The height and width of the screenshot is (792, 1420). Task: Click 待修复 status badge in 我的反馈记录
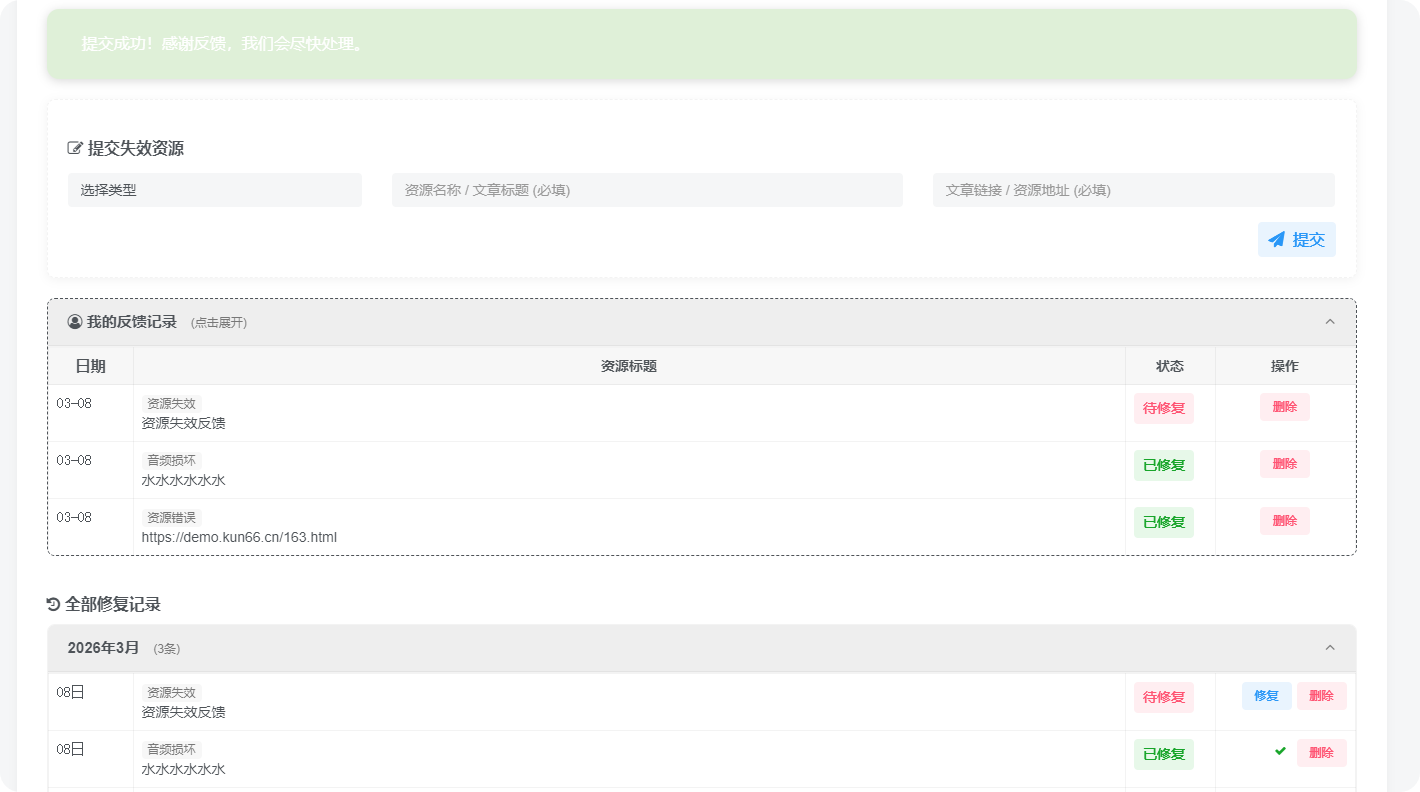click(1163, 408)
